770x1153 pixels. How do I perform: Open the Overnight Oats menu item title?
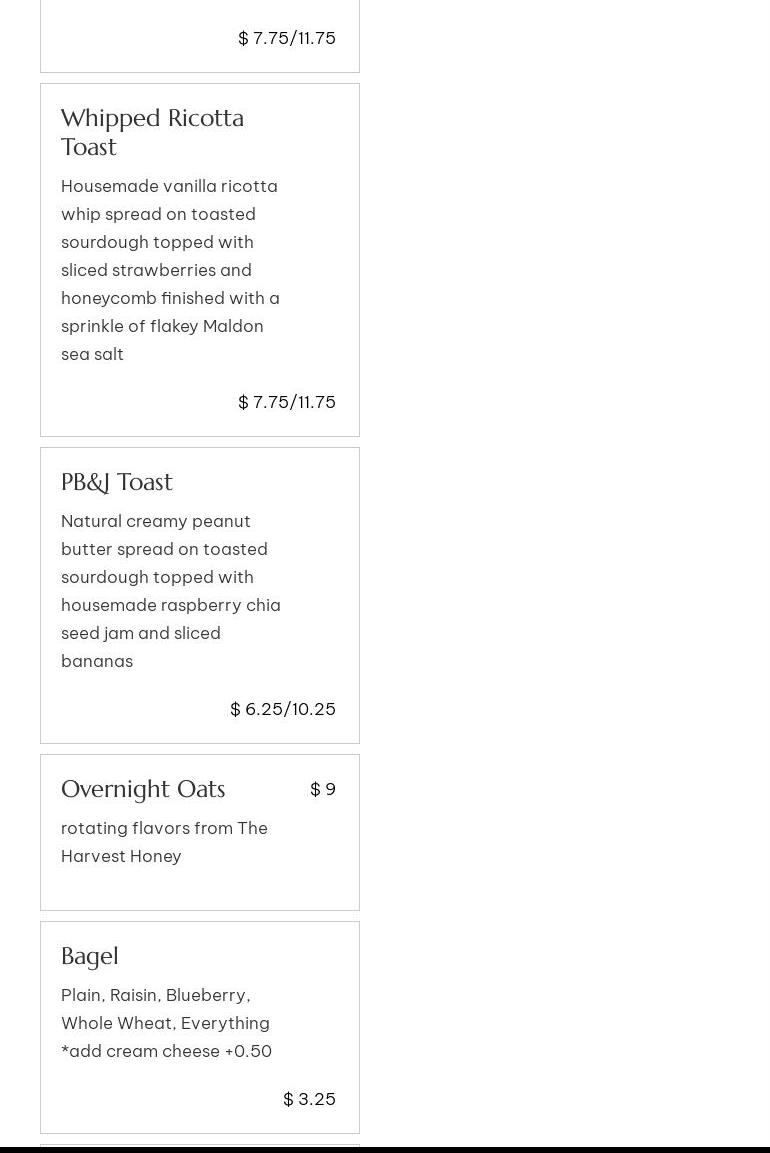click(143, 789)
